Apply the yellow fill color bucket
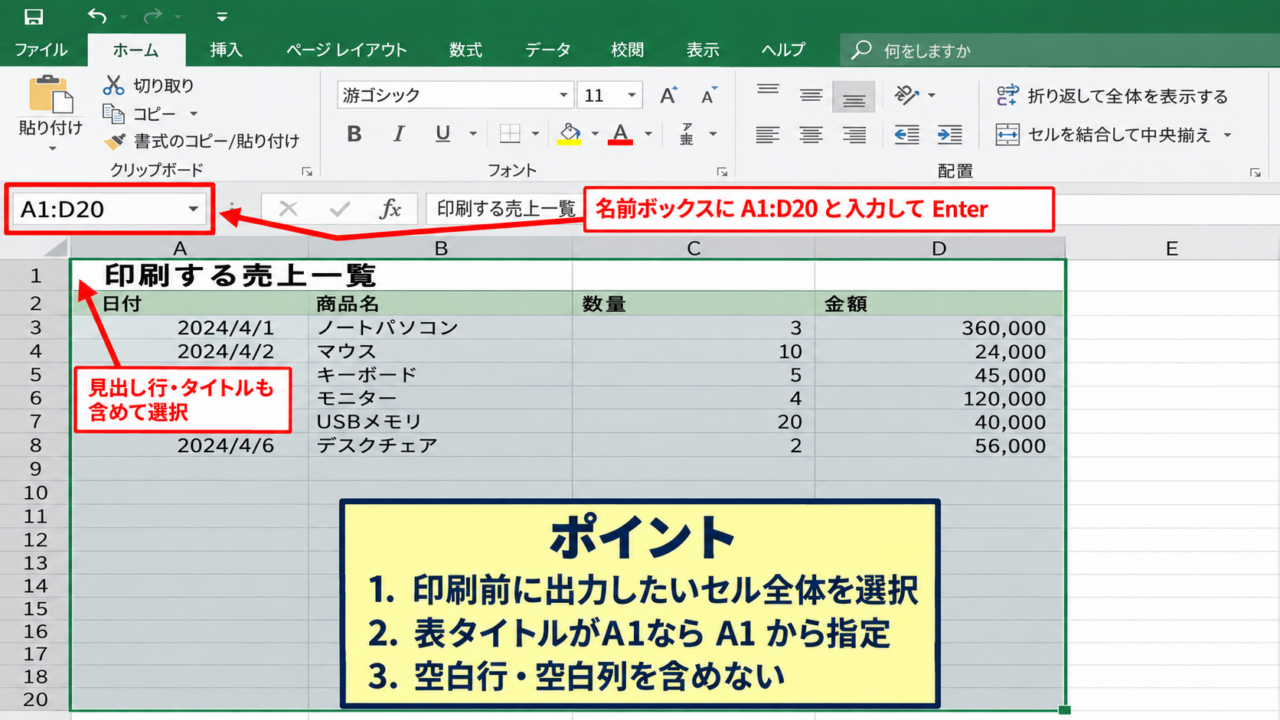The image size is (1280, 720). [x=570, y=134]
